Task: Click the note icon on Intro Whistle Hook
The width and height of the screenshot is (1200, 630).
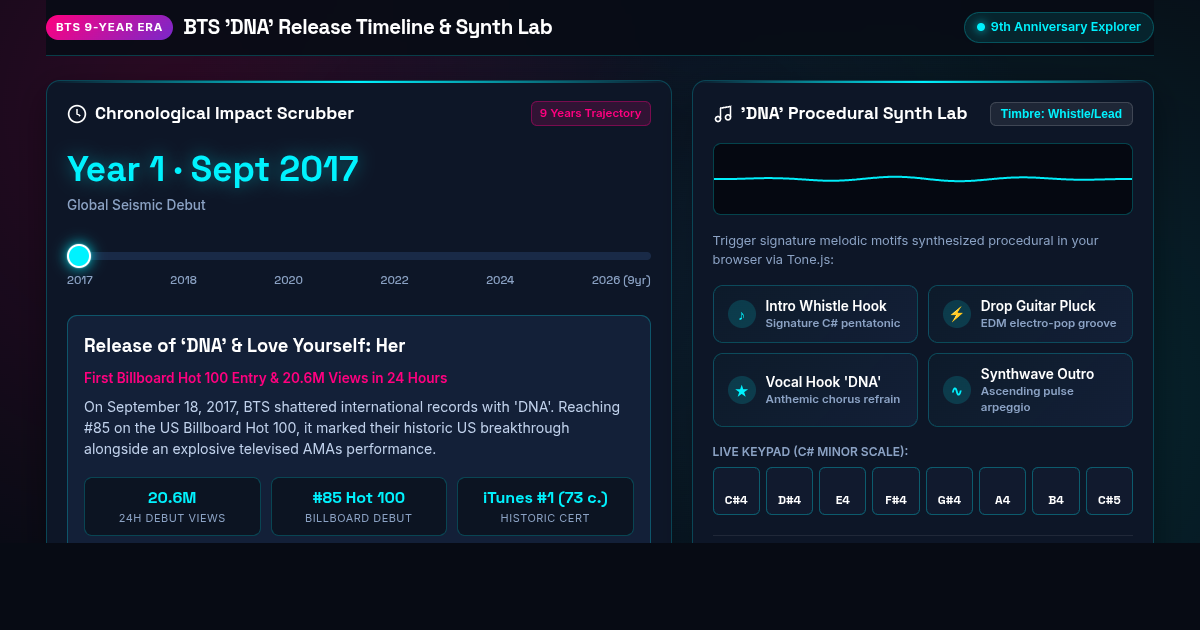Action: pos(742,314)
